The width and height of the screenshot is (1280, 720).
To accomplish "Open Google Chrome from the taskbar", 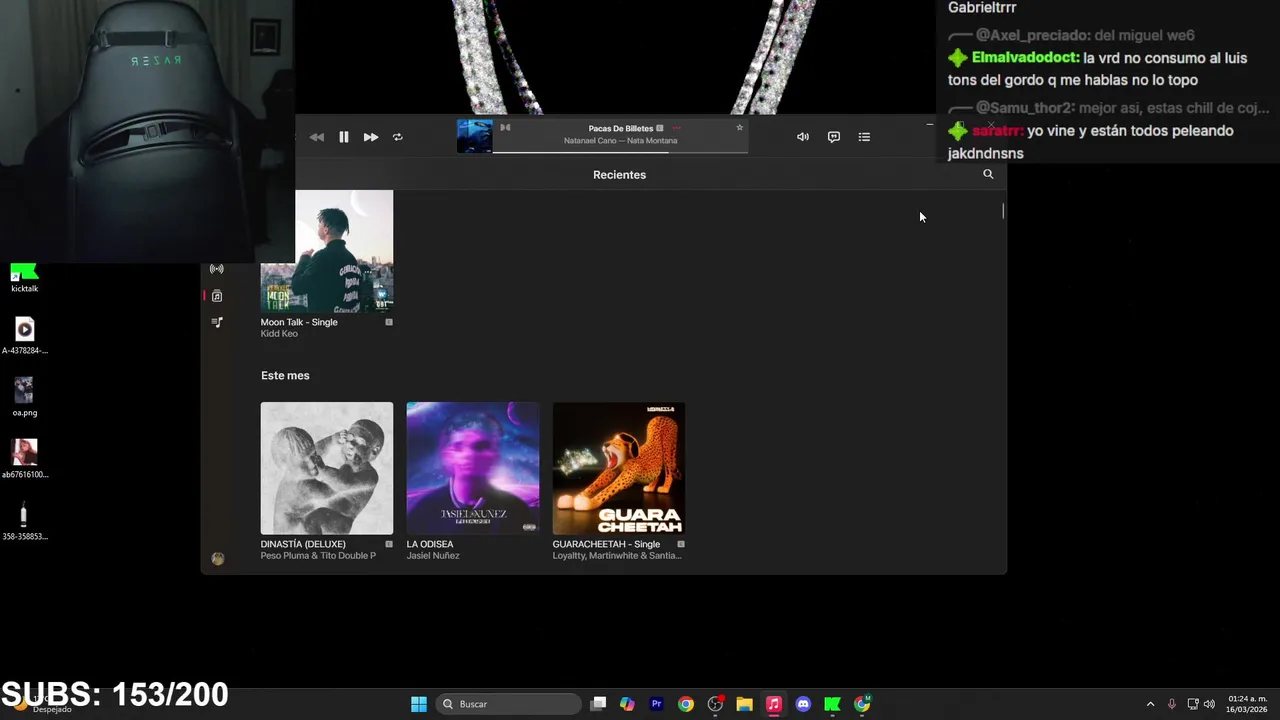I will 685,704.
